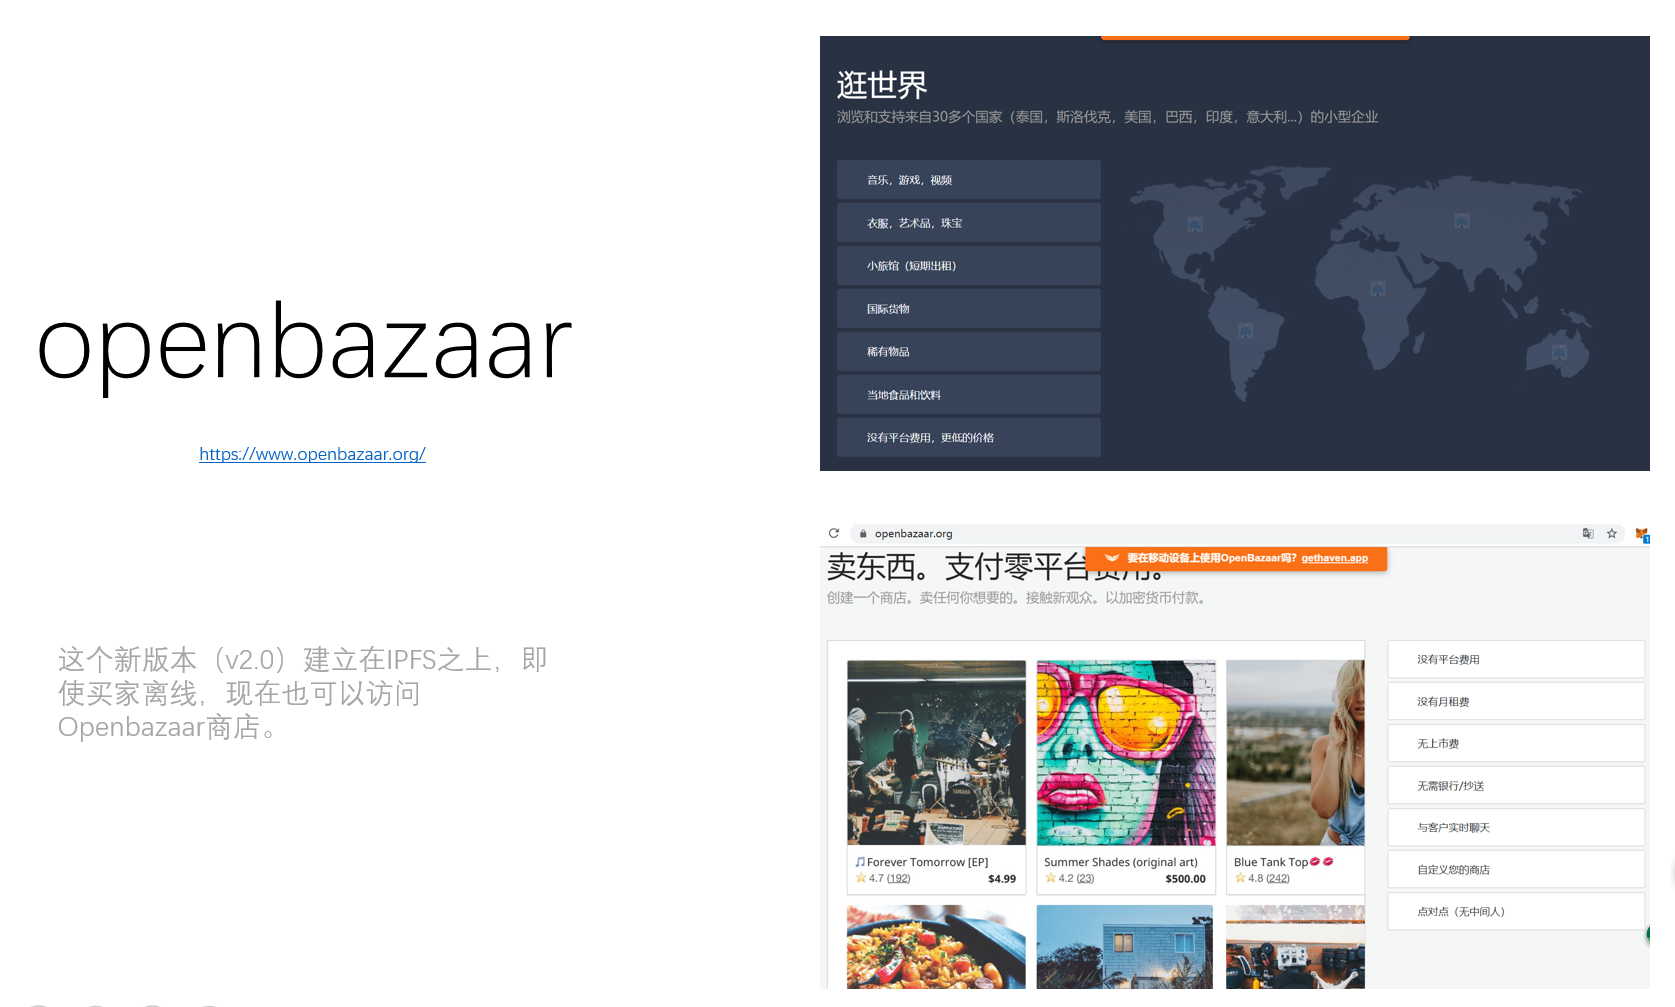
Task: Click the Australia map marker
Action: [x=1559, y=352]
